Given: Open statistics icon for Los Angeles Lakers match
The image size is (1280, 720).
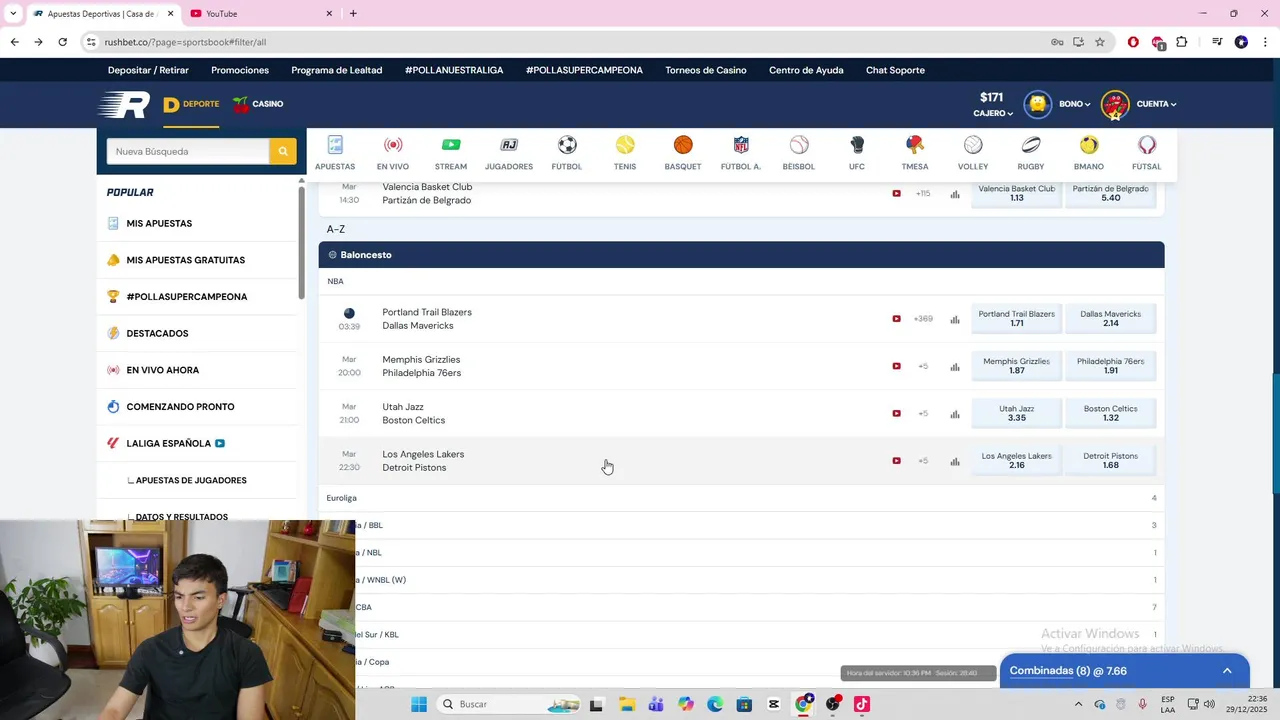Looking at the screenshot, I should pyautogui.click(x=955, y=461).
